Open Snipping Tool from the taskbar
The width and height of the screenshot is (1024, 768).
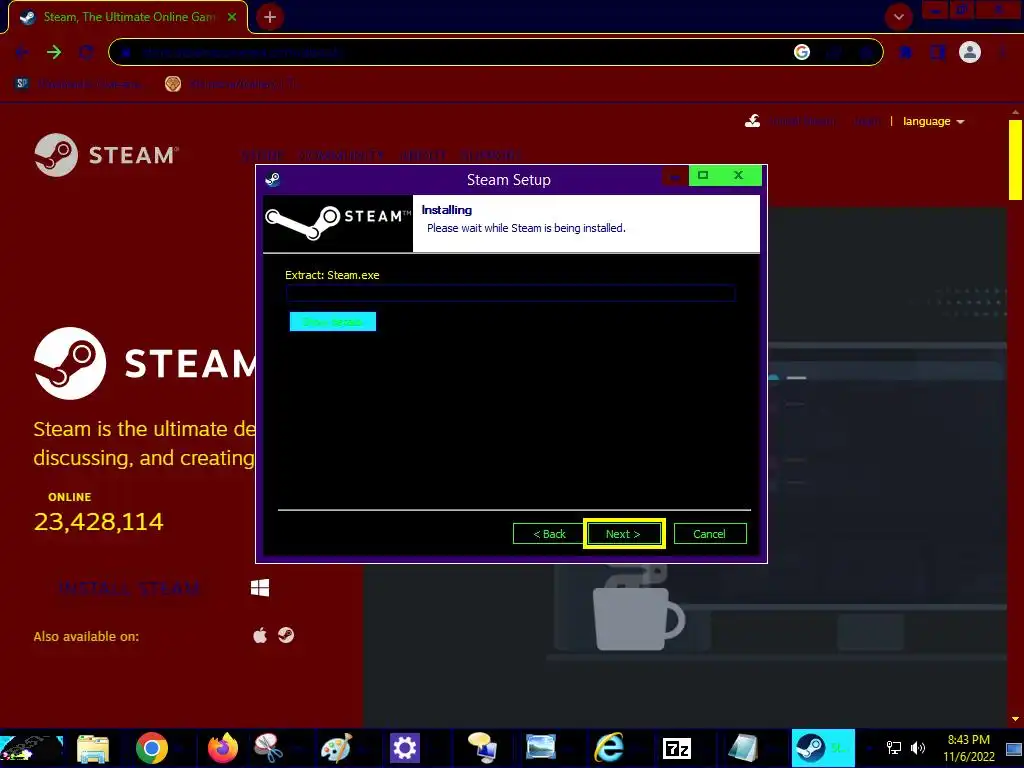[268, 748]
